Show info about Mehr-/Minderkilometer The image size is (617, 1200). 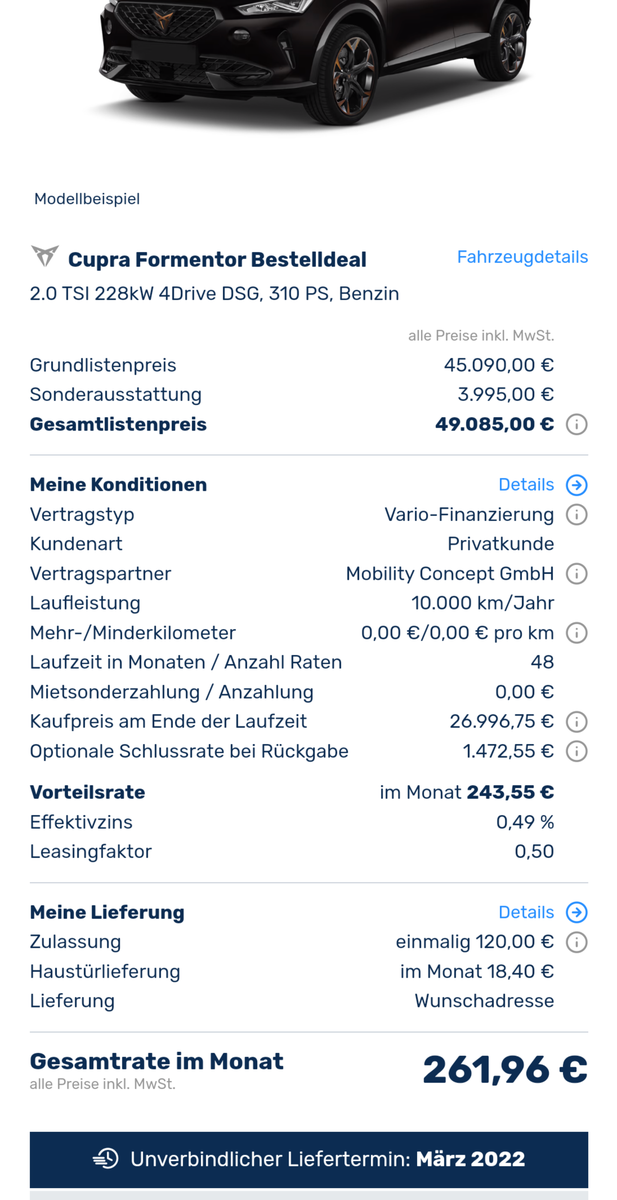pos(576,633)
